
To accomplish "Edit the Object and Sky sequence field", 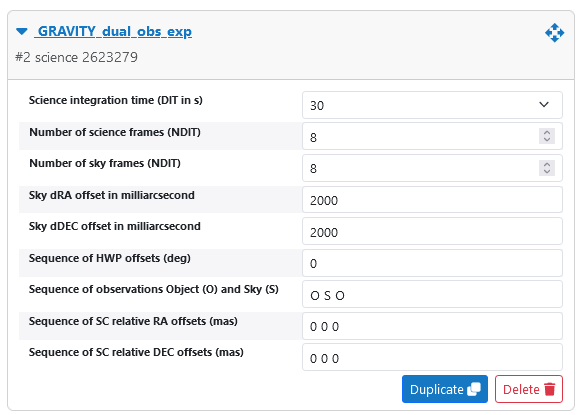I will [432, 294].
